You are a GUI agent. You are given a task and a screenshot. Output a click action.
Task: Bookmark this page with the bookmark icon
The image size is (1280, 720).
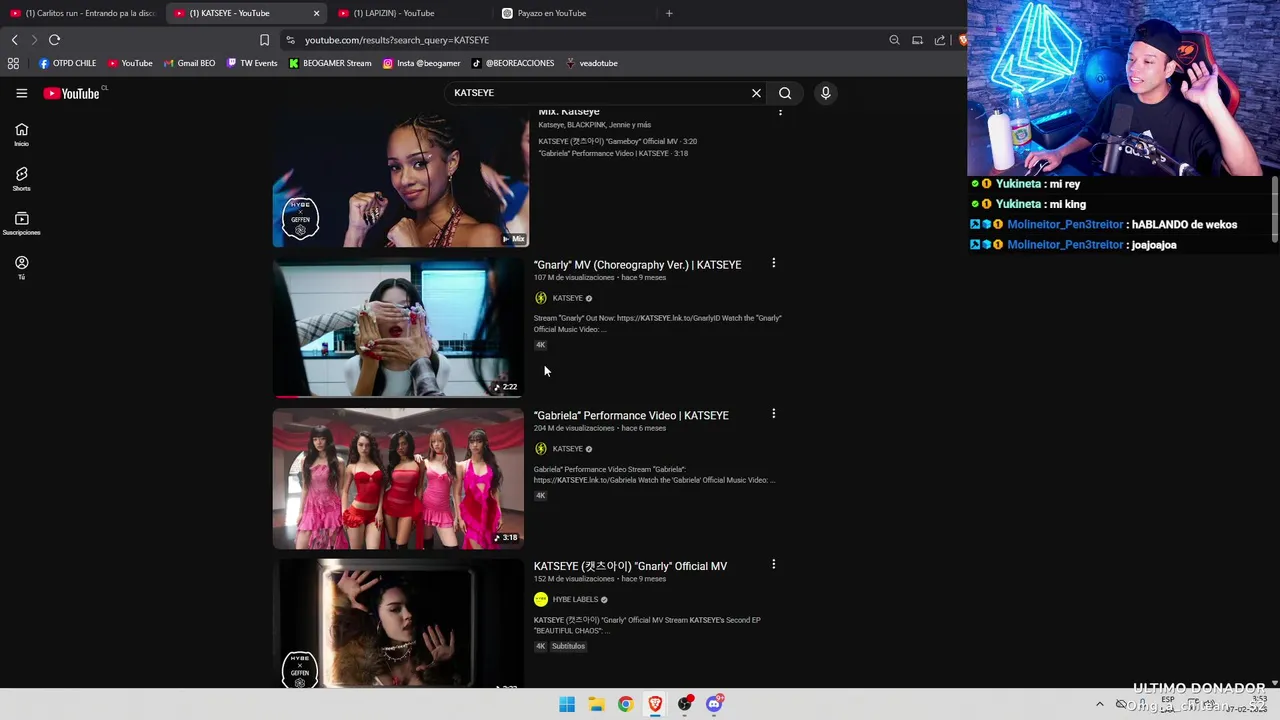264,40
